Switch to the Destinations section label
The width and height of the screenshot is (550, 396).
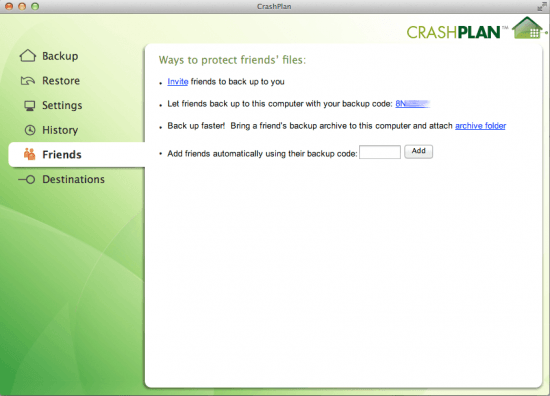tap(74, 179)
